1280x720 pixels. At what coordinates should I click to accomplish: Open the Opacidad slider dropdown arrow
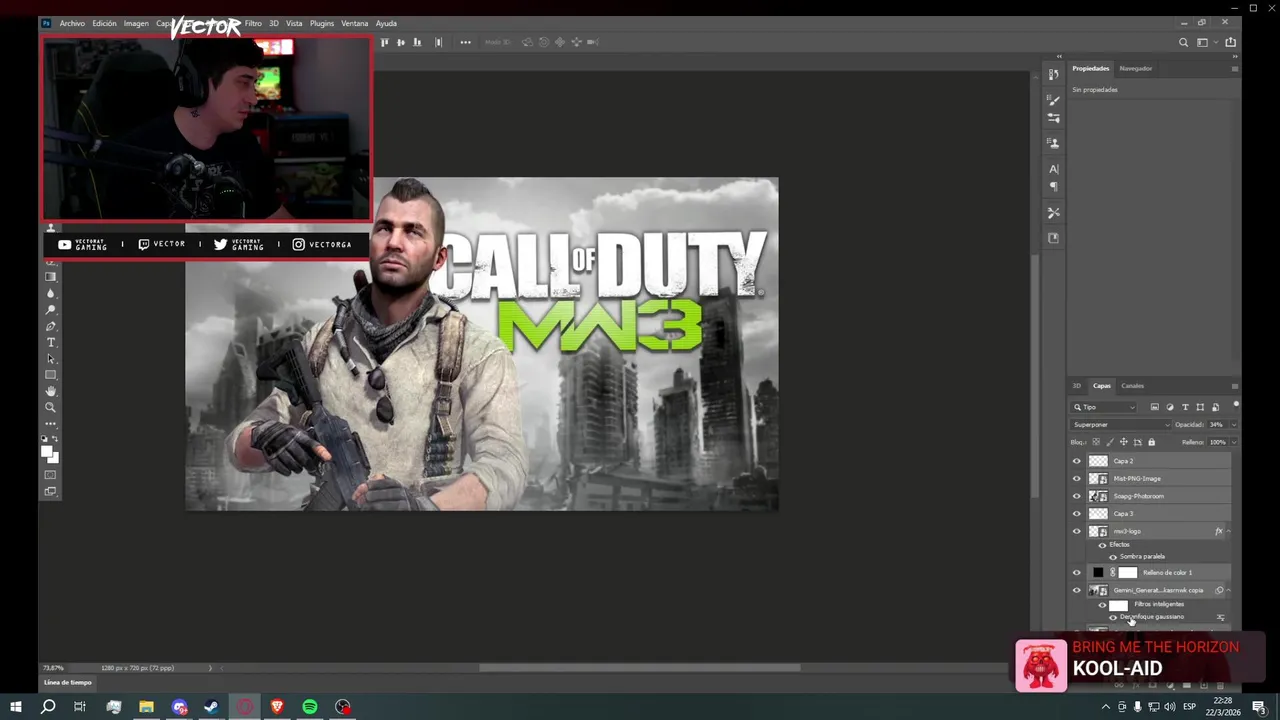1233,425
